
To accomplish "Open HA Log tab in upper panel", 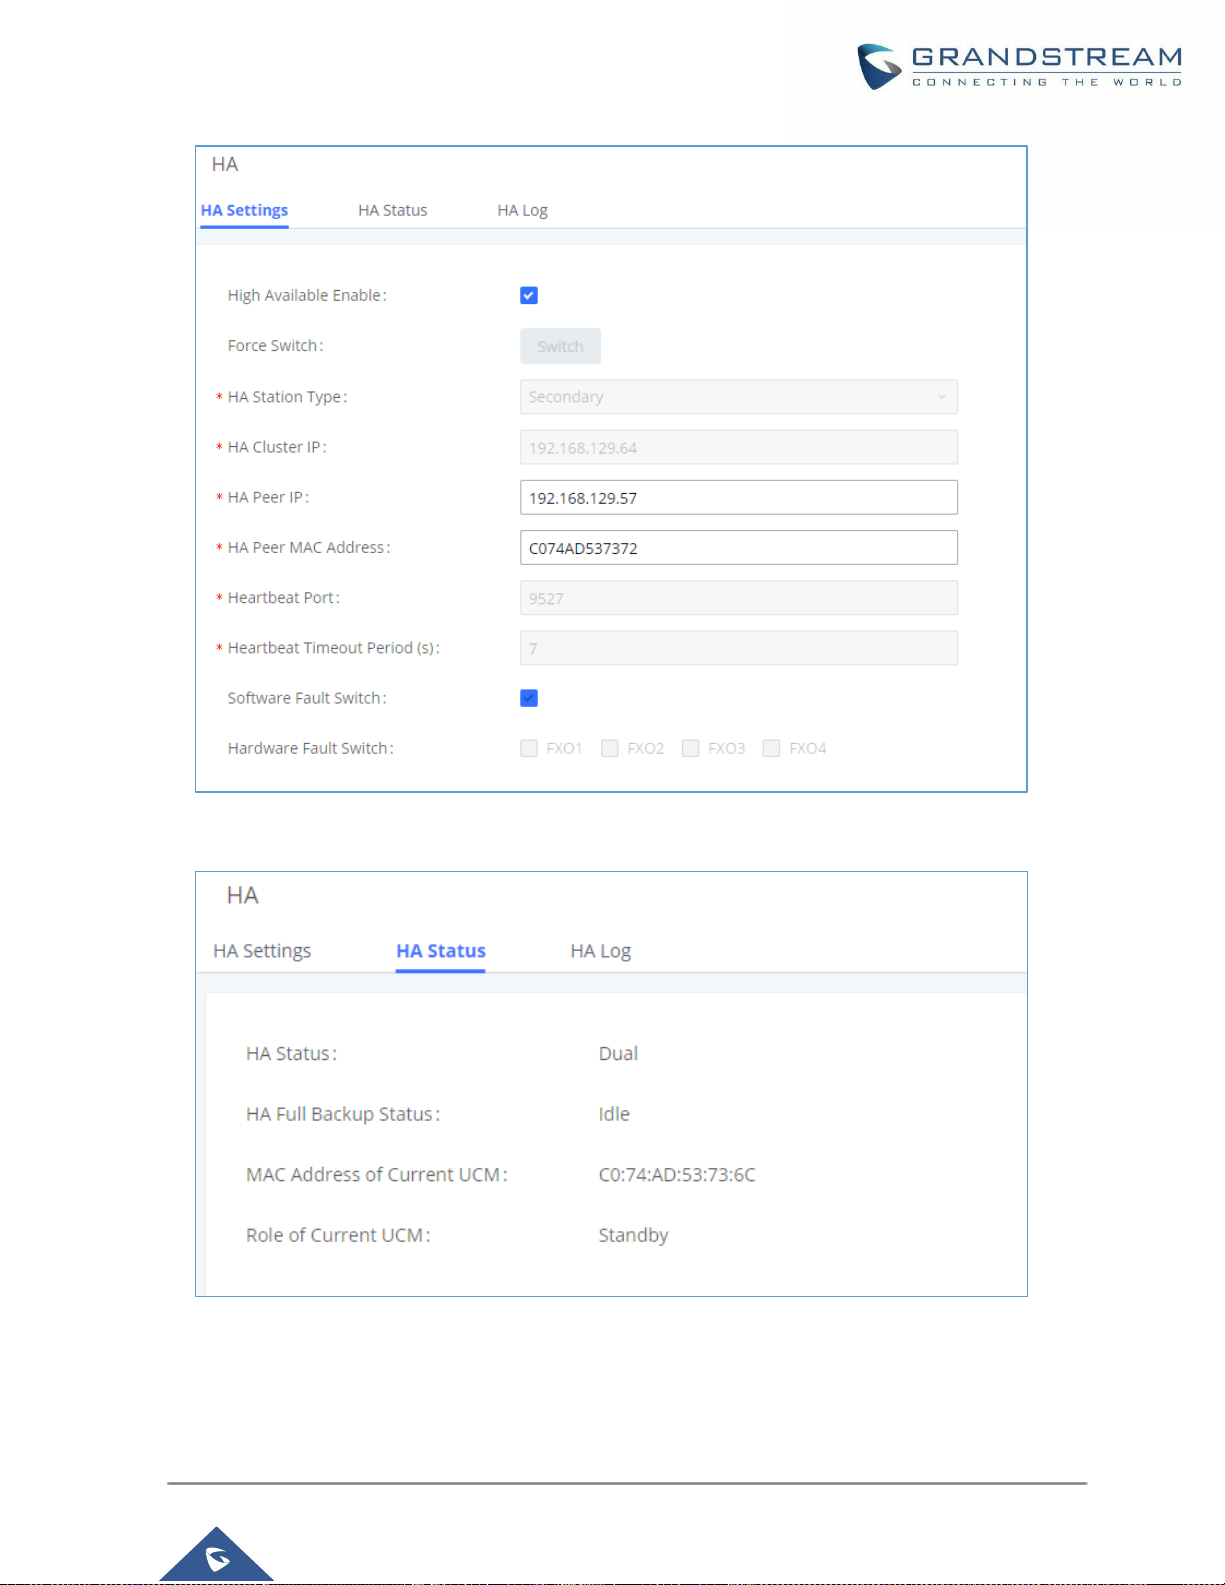I will pos(522,210).
